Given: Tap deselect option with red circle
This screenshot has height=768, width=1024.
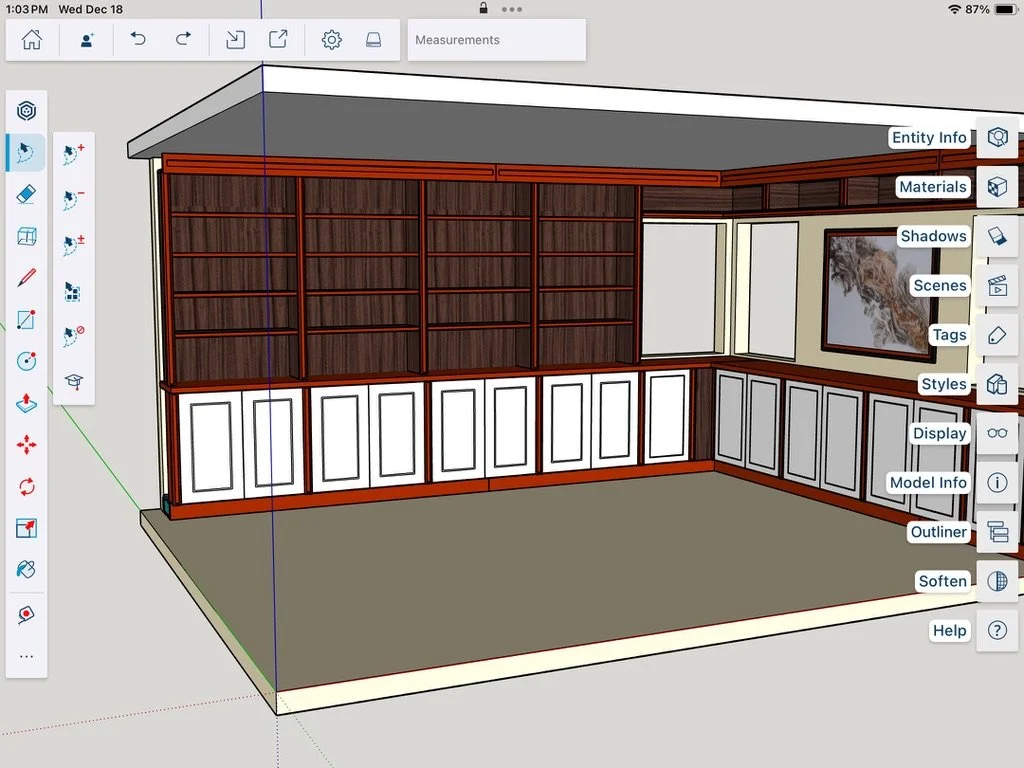Looking at the screenshot, I should [74, 336].
